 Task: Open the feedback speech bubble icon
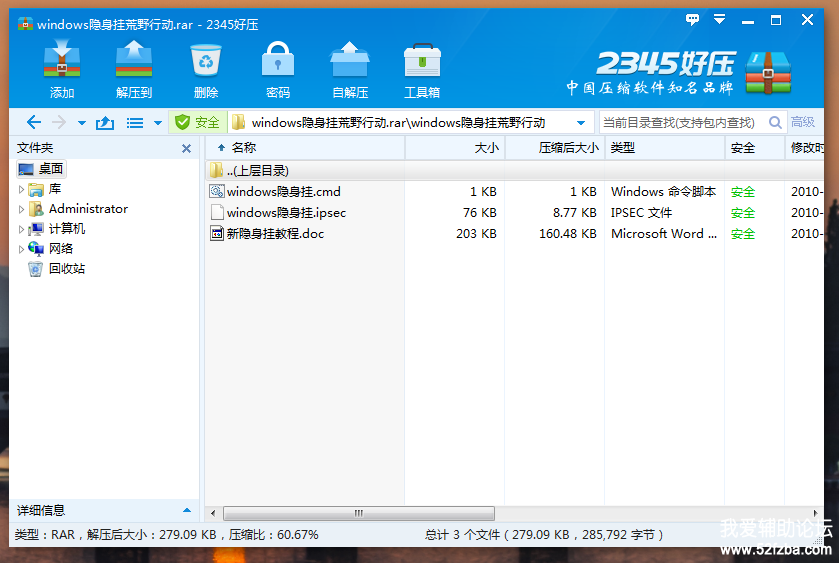[x=693, y=20]
